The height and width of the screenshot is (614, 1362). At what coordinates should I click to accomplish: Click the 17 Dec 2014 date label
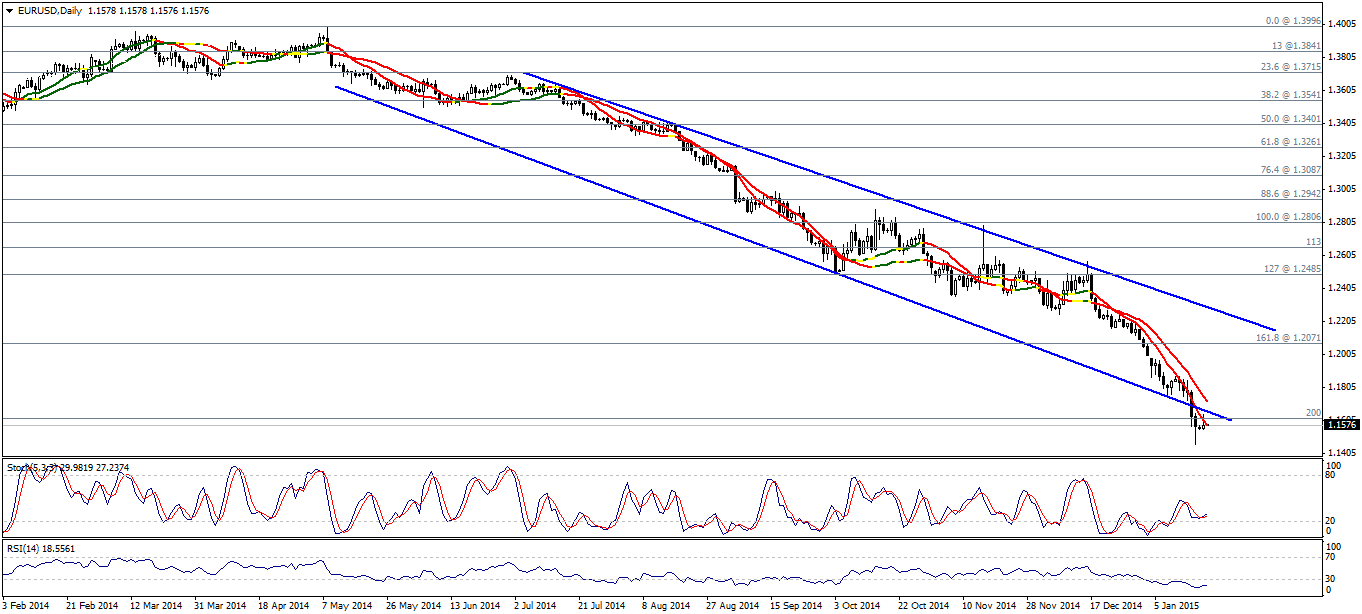(1115, 605)
